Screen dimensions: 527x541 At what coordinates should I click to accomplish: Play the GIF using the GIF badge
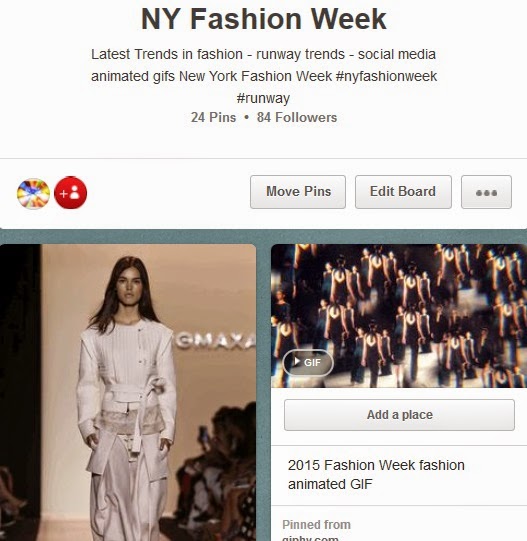coord(308,362)
